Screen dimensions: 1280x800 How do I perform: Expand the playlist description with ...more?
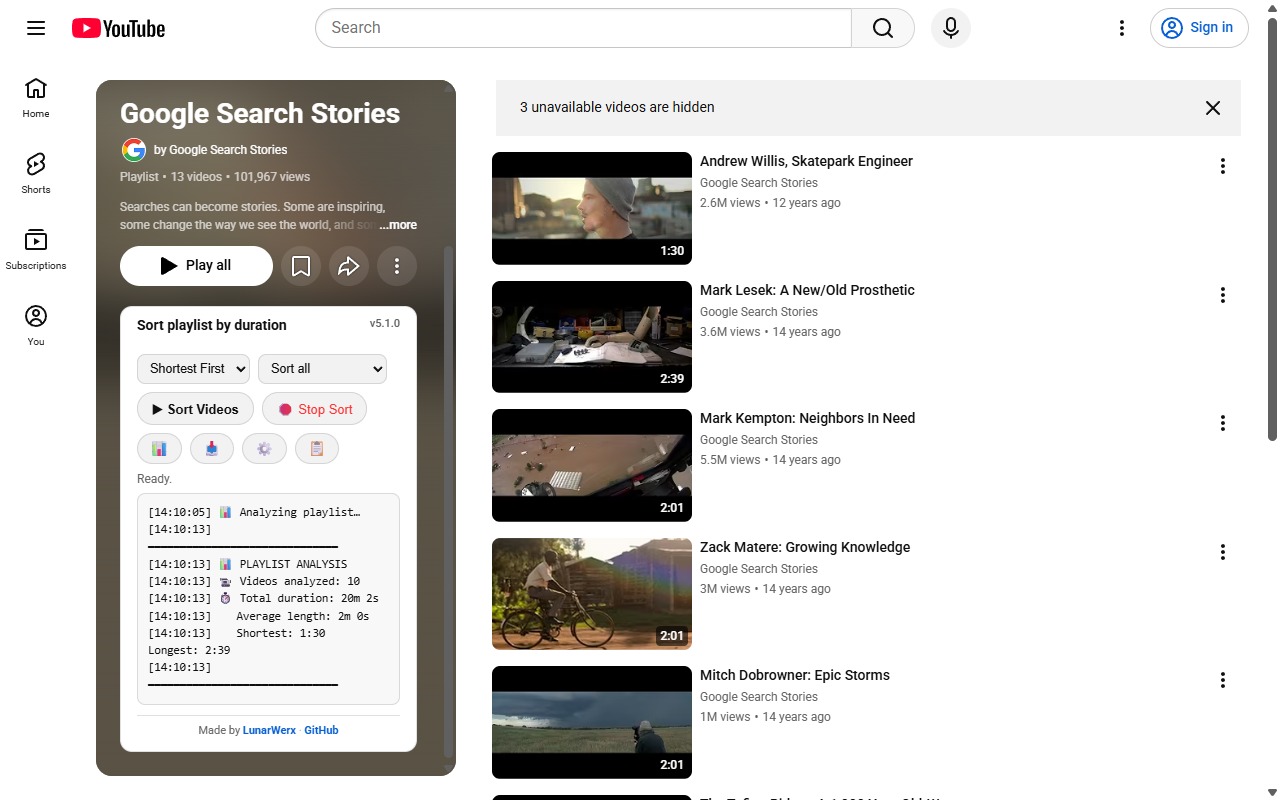click(398, 225)
